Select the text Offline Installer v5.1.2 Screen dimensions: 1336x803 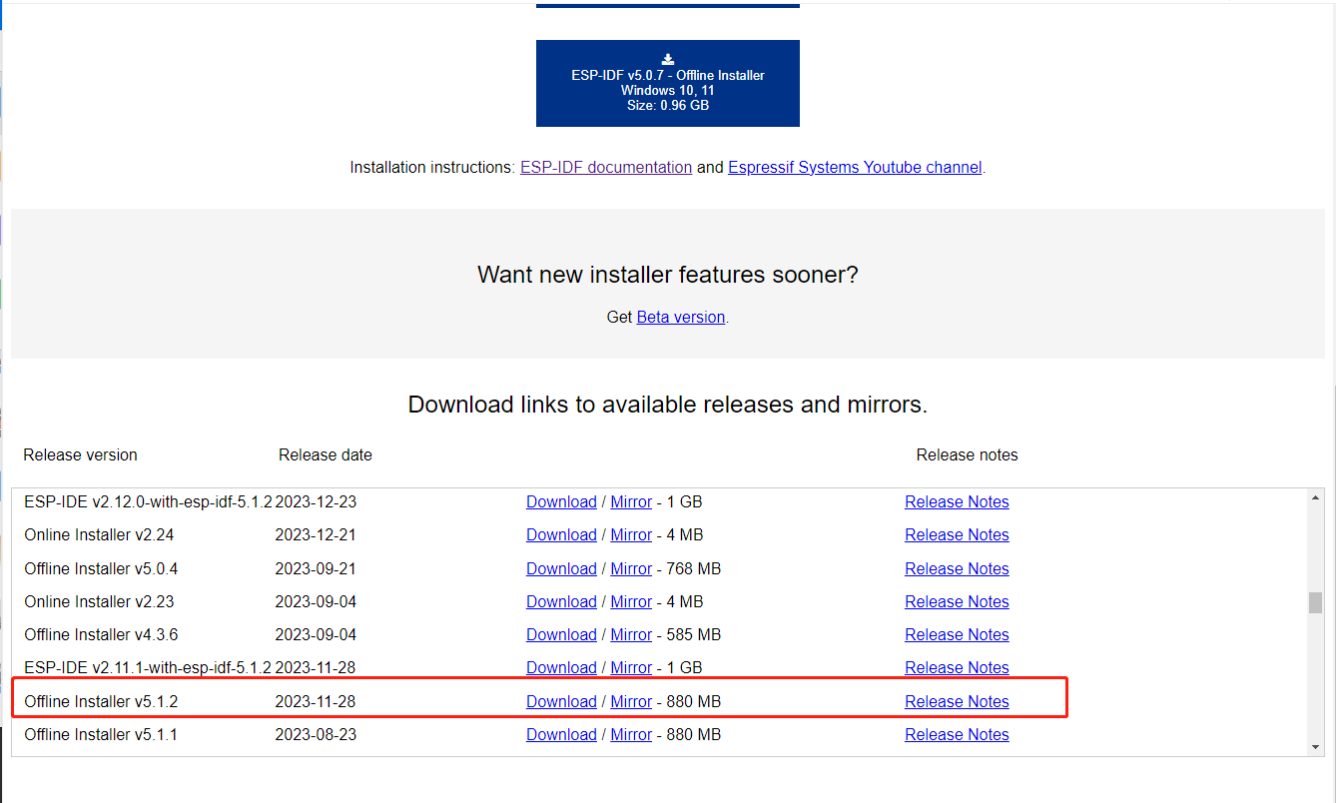pyautogui.click(x=101, y=702)
